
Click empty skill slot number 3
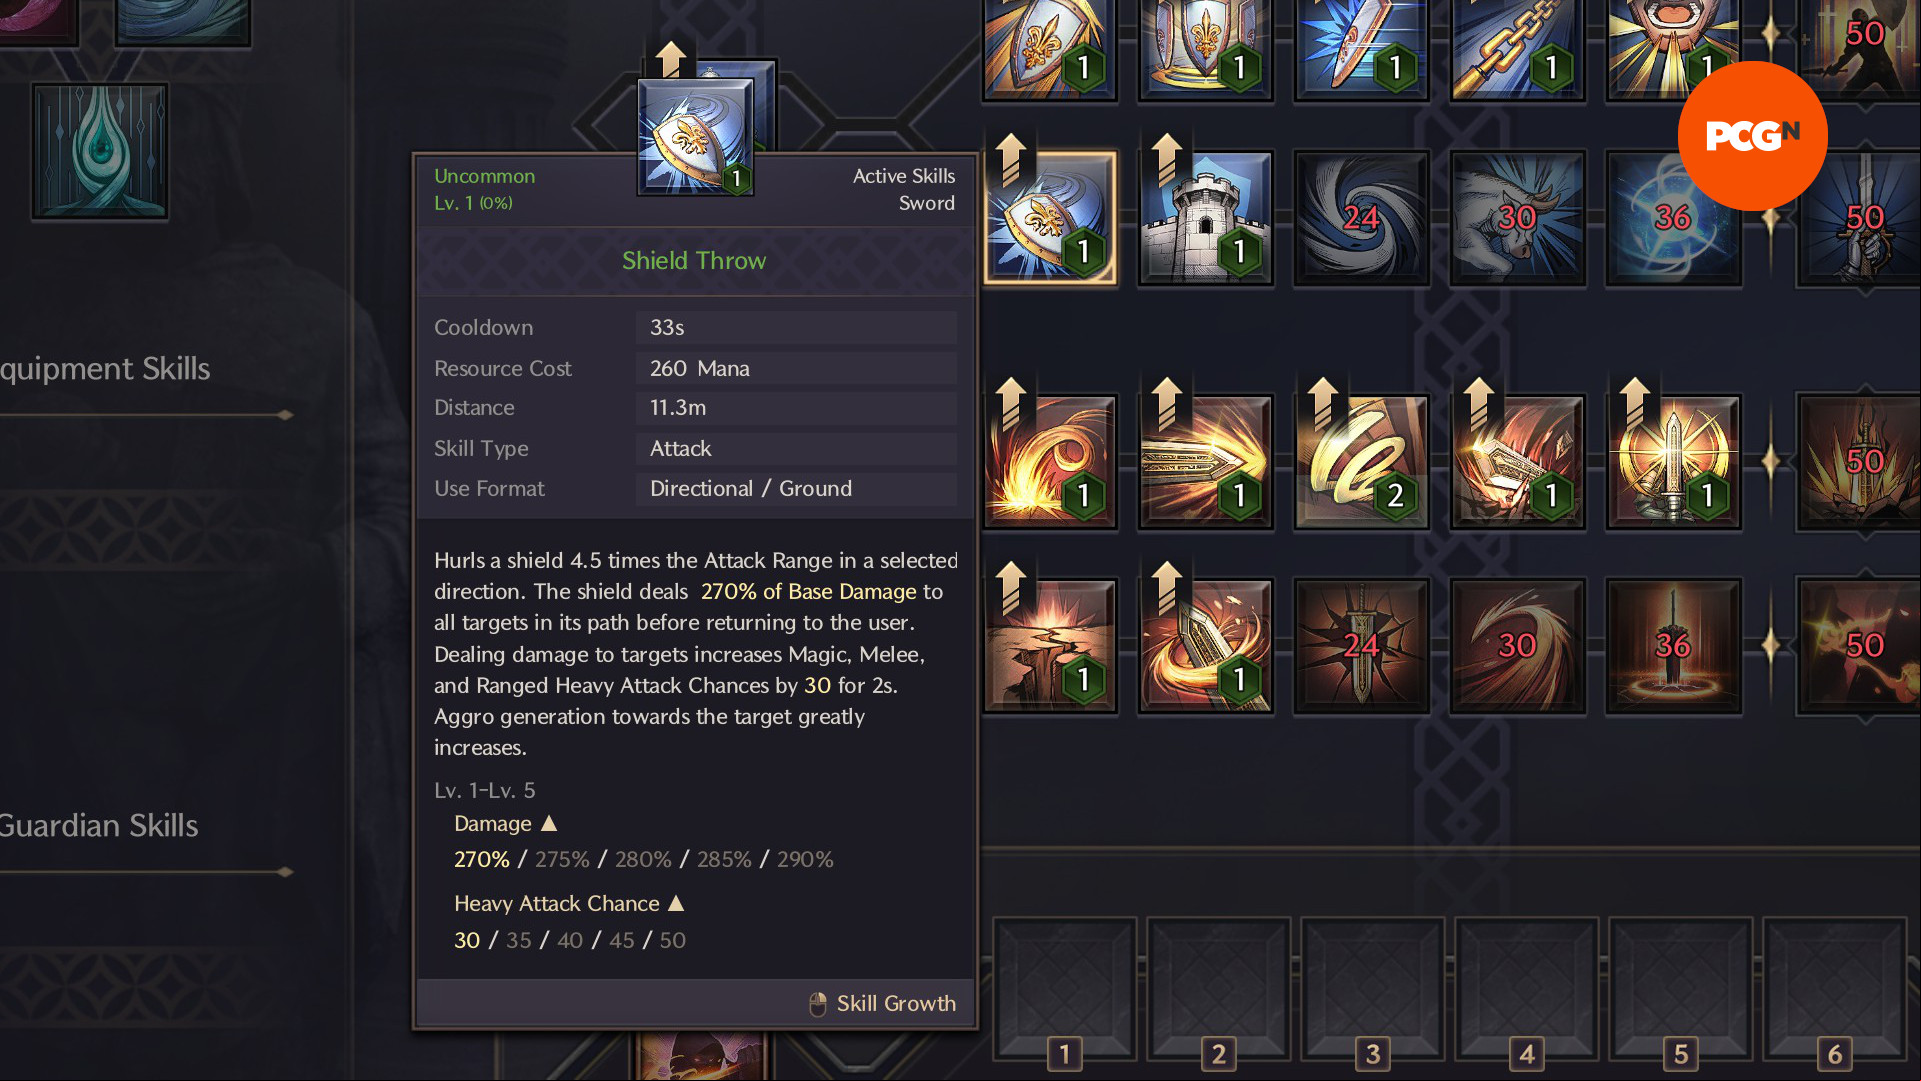(x=1373, y=989)
